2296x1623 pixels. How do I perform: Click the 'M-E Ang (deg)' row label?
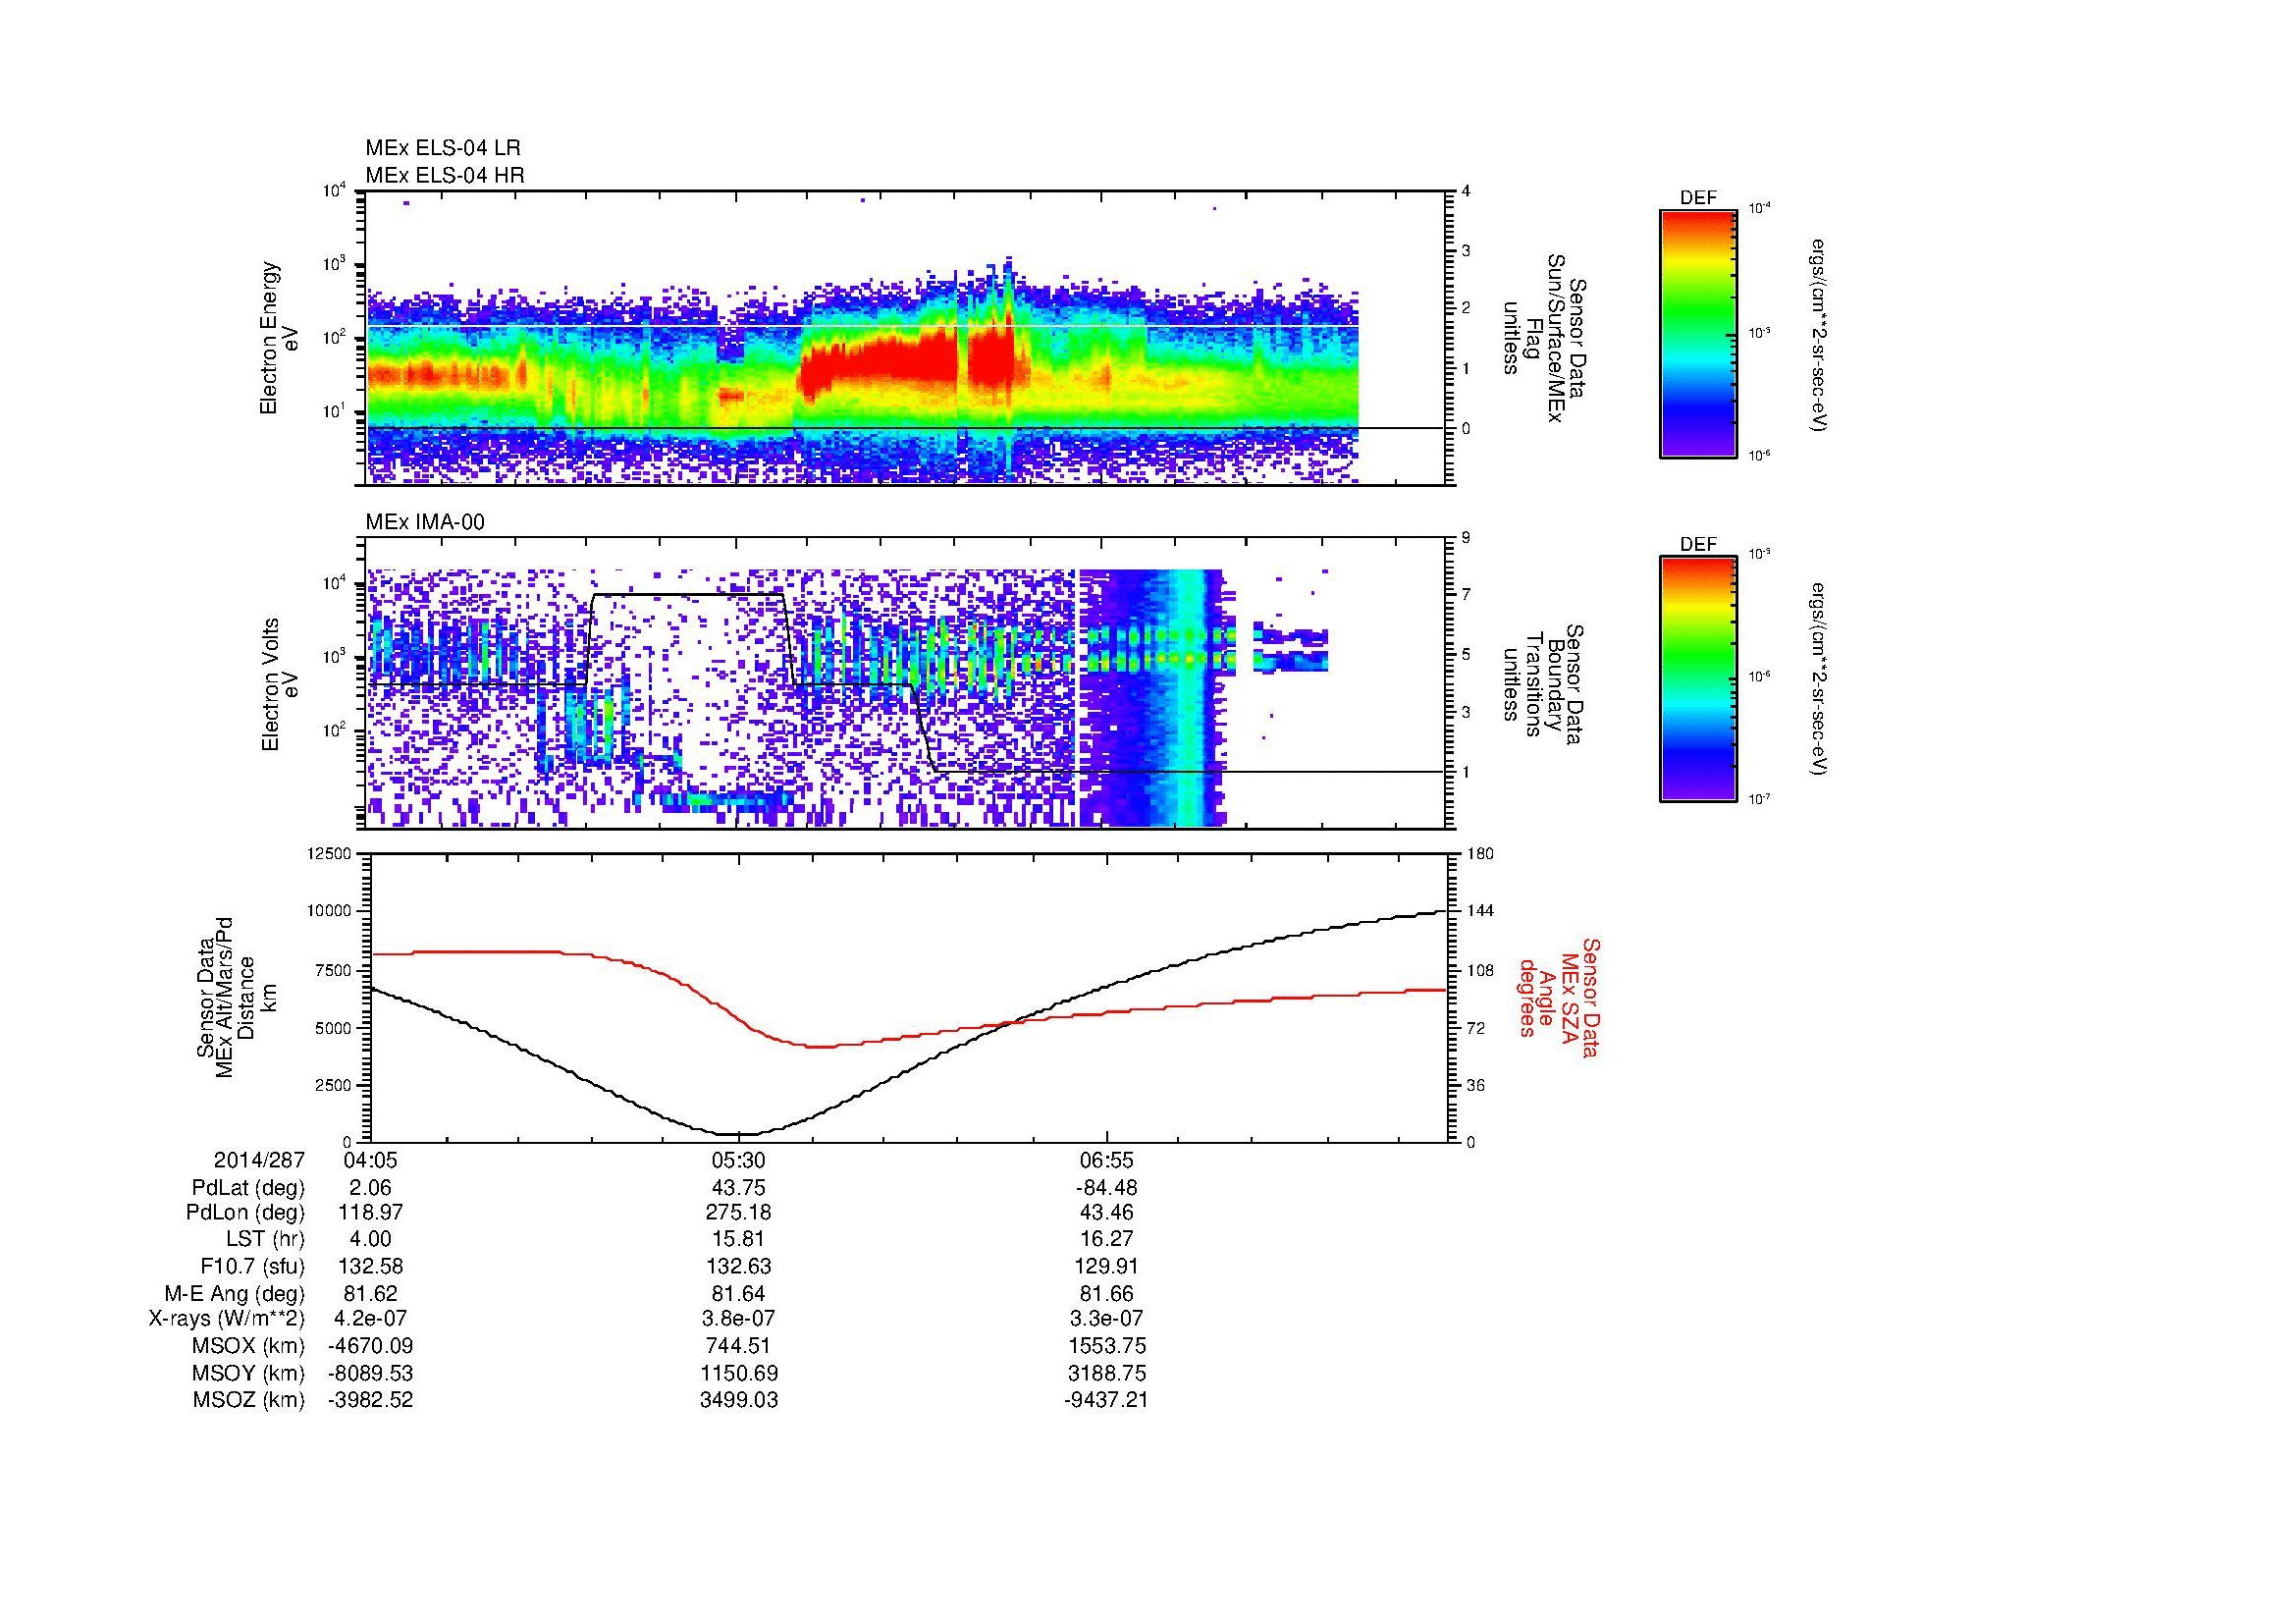[234, 1293]
